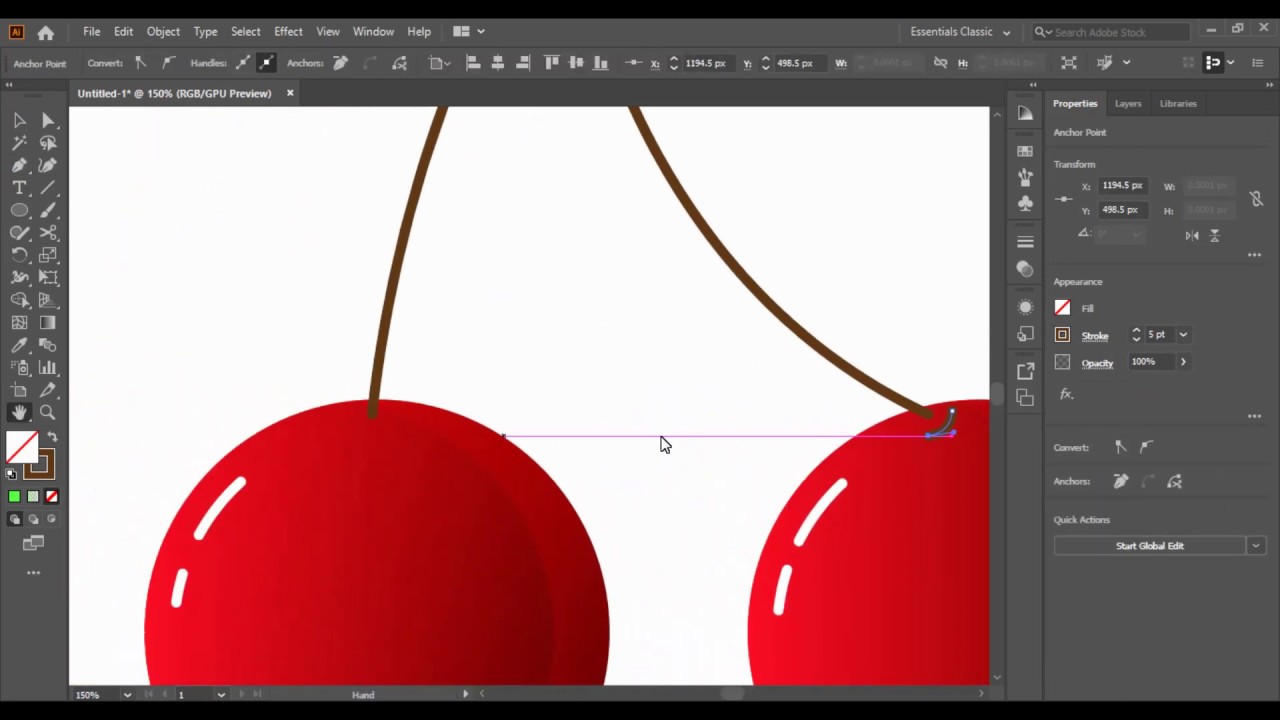The height and width of the screenshot is (720, 1280).
Task: Switch to the Layers tab
Action: 1128,104
